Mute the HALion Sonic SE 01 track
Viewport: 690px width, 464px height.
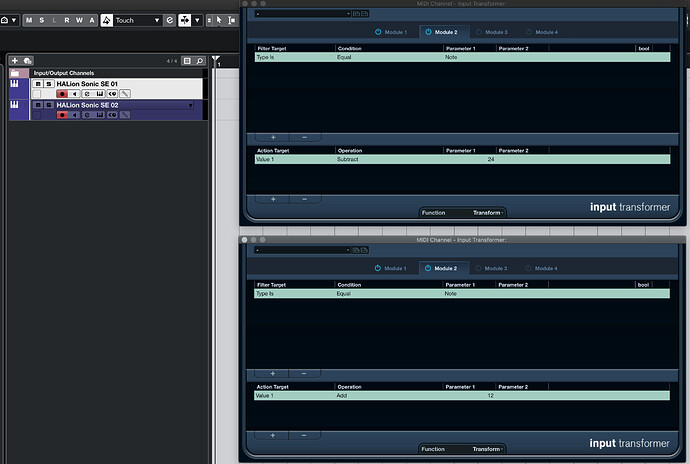pyautogui.click(x=38, y=84)
